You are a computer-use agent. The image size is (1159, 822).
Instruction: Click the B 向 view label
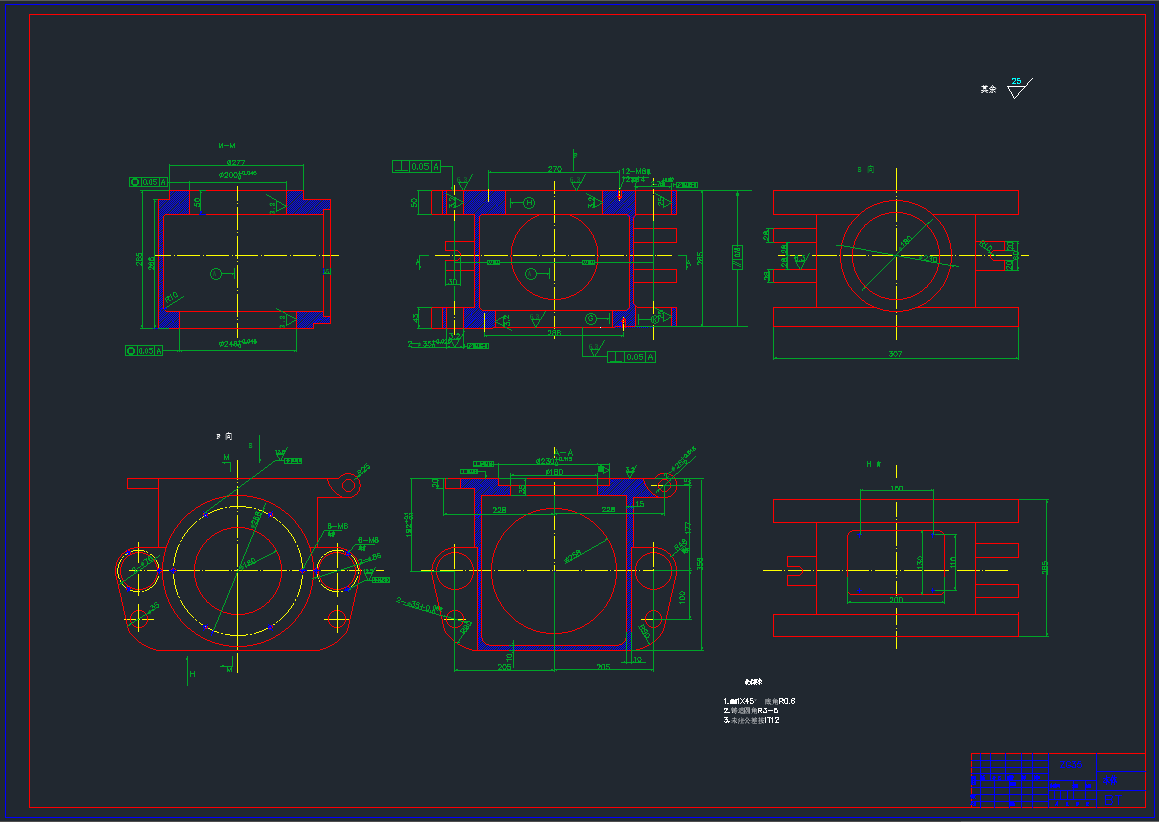866,169
